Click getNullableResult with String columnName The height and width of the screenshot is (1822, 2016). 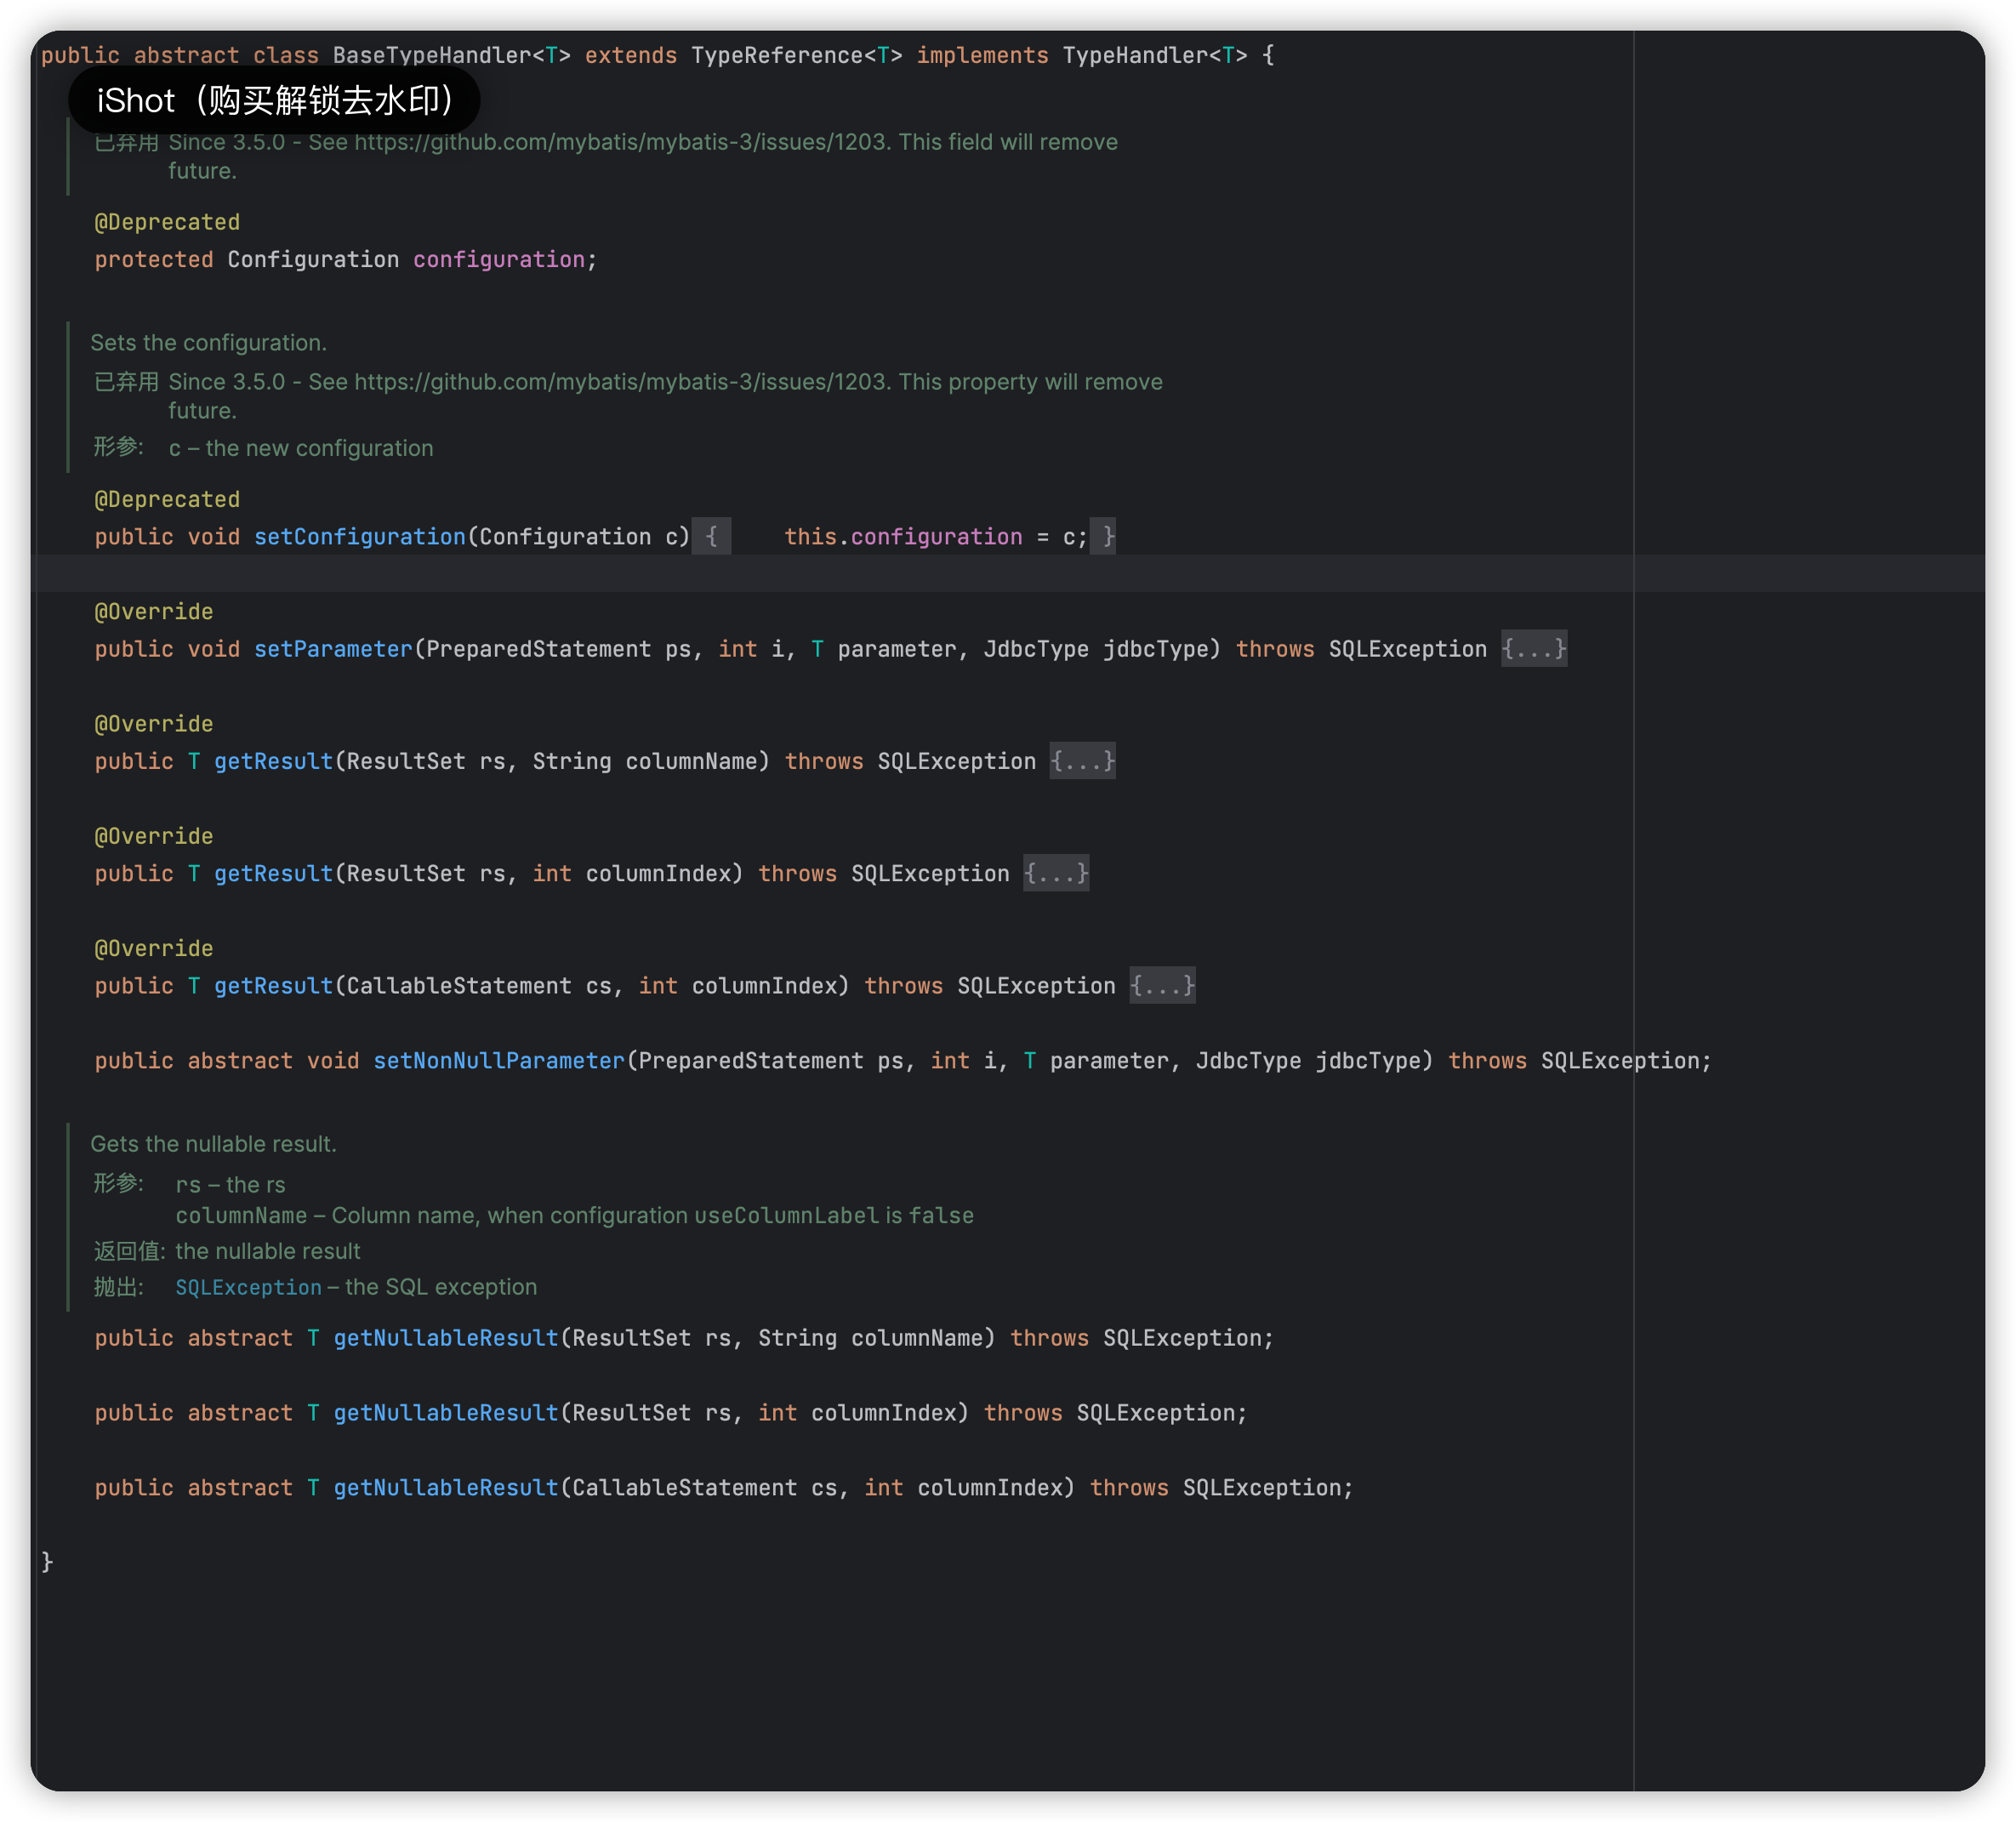click(x=446, y=1337)
